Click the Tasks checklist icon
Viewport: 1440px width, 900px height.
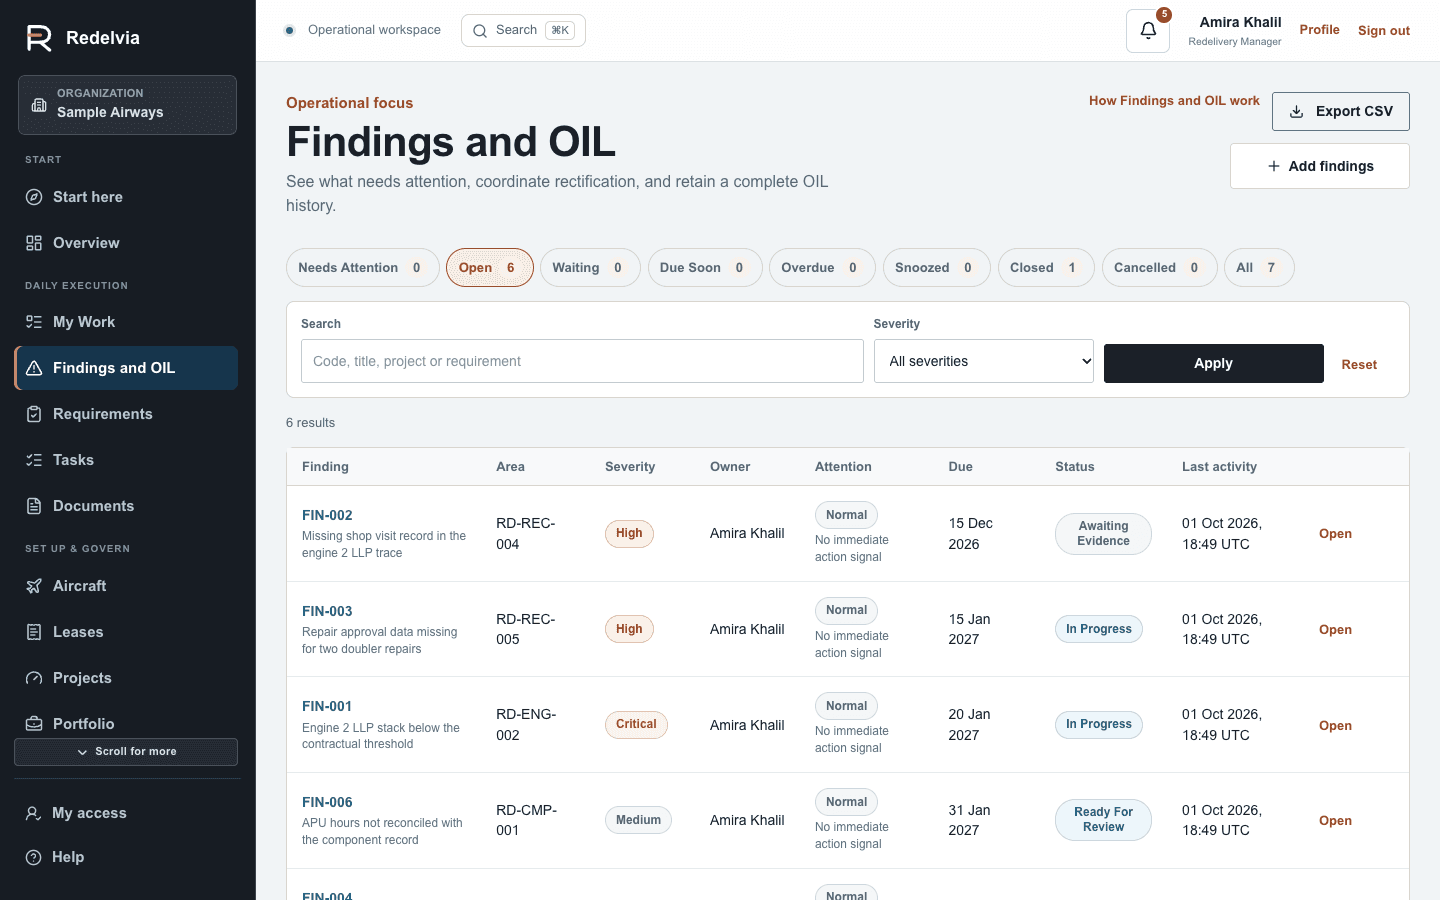coord(34,460)
